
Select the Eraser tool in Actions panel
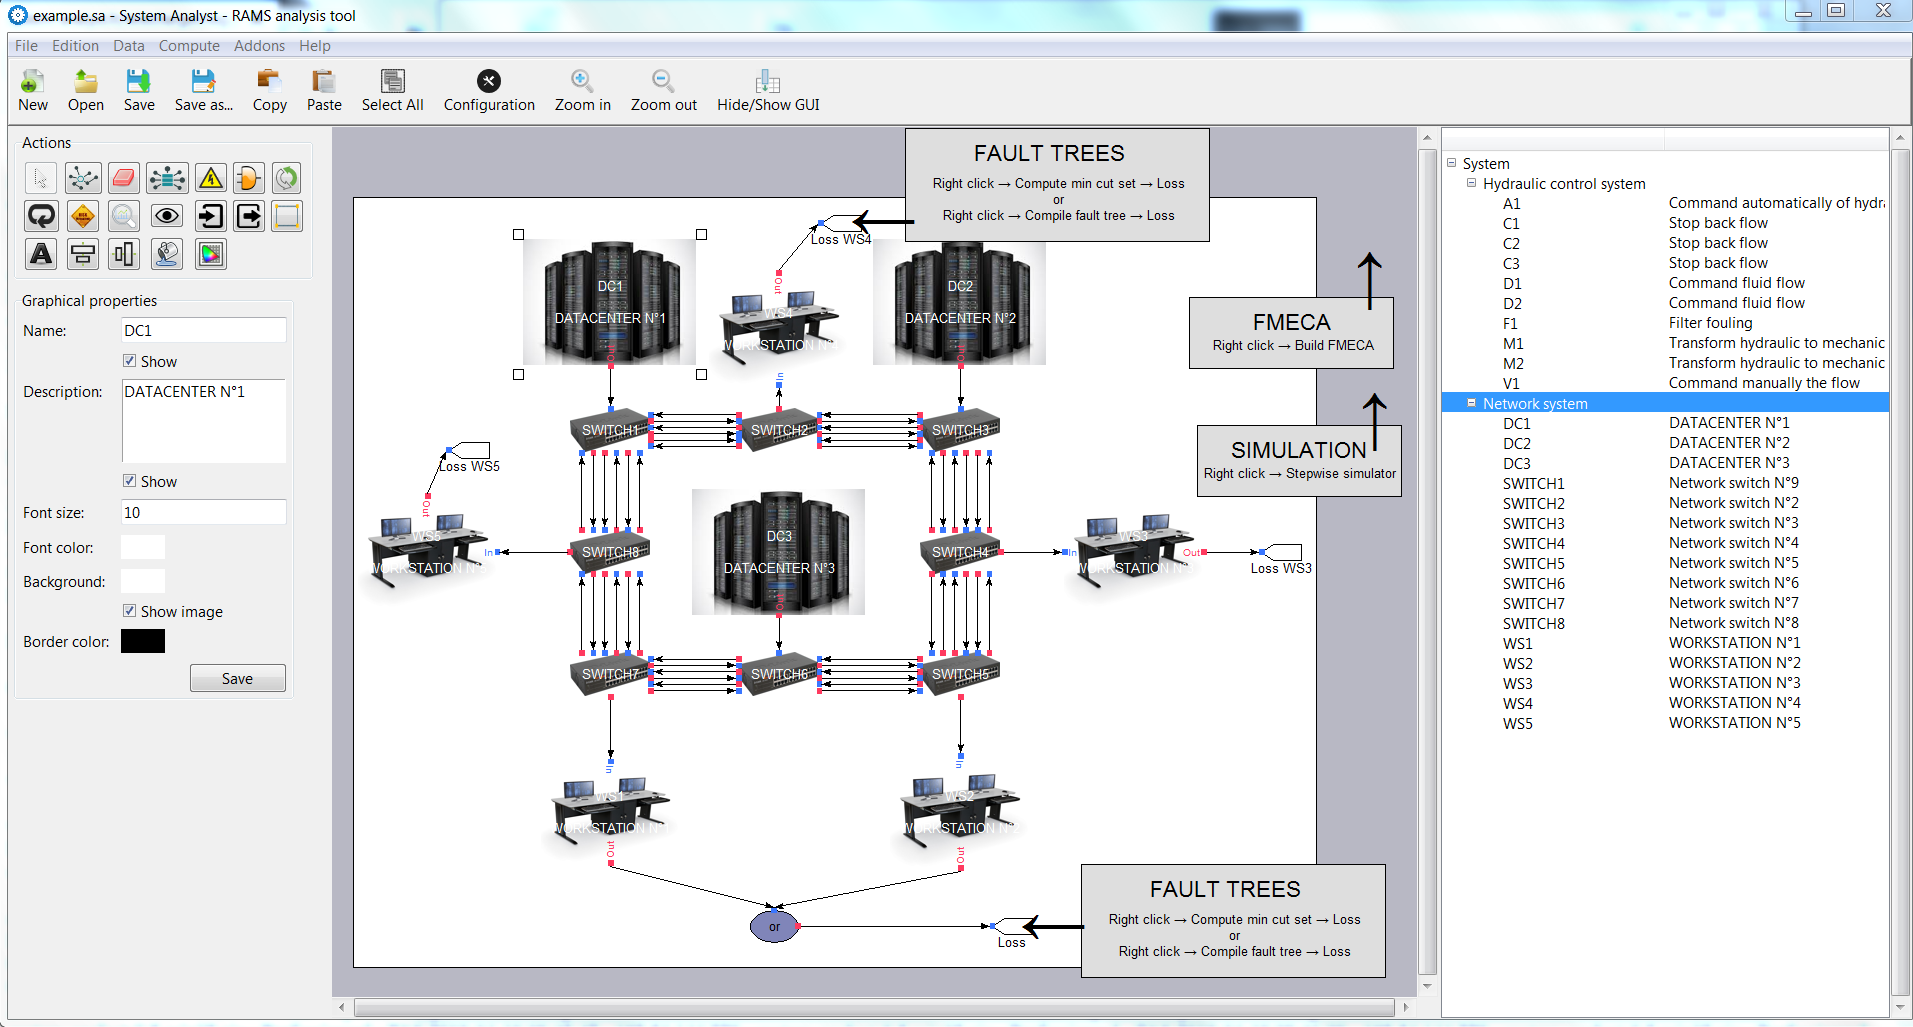point(124,177)
